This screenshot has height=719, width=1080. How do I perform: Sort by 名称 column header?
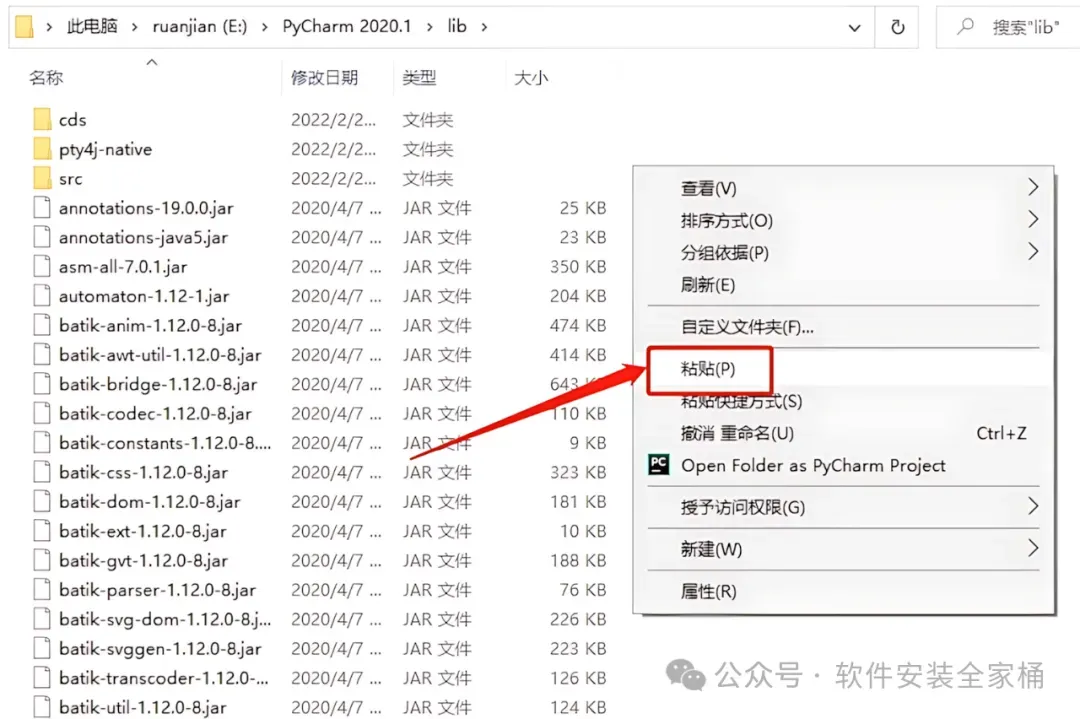pyautogui.click(x=46, y=77)
